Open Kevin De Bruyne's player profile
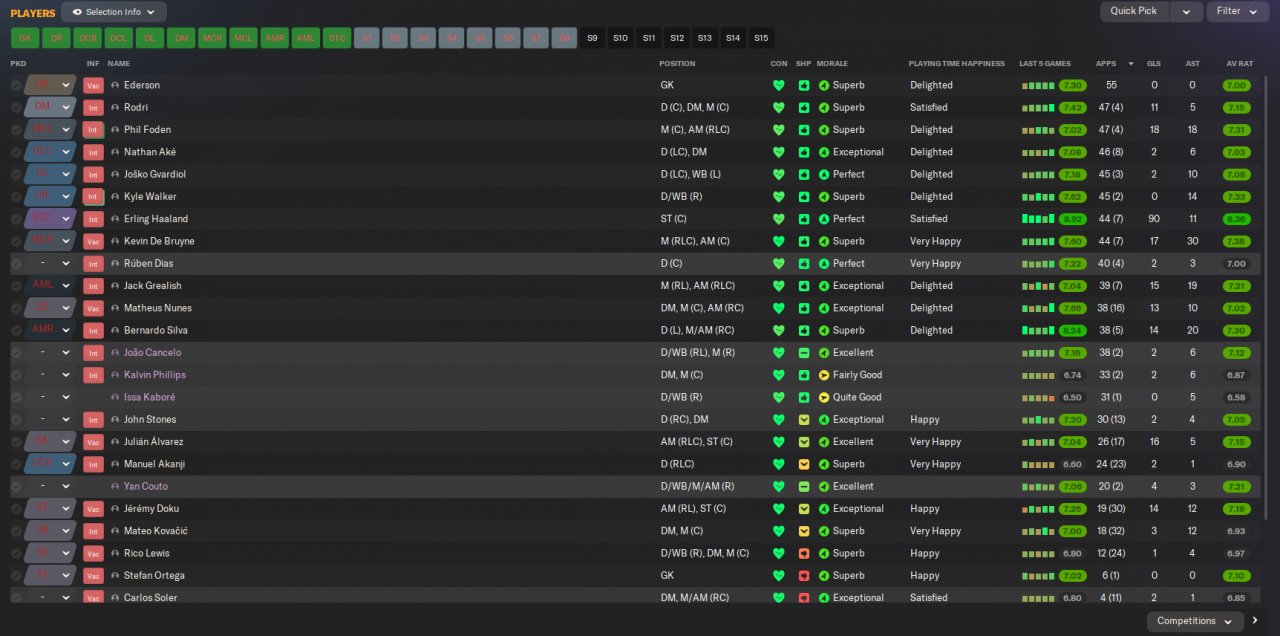 159,241
